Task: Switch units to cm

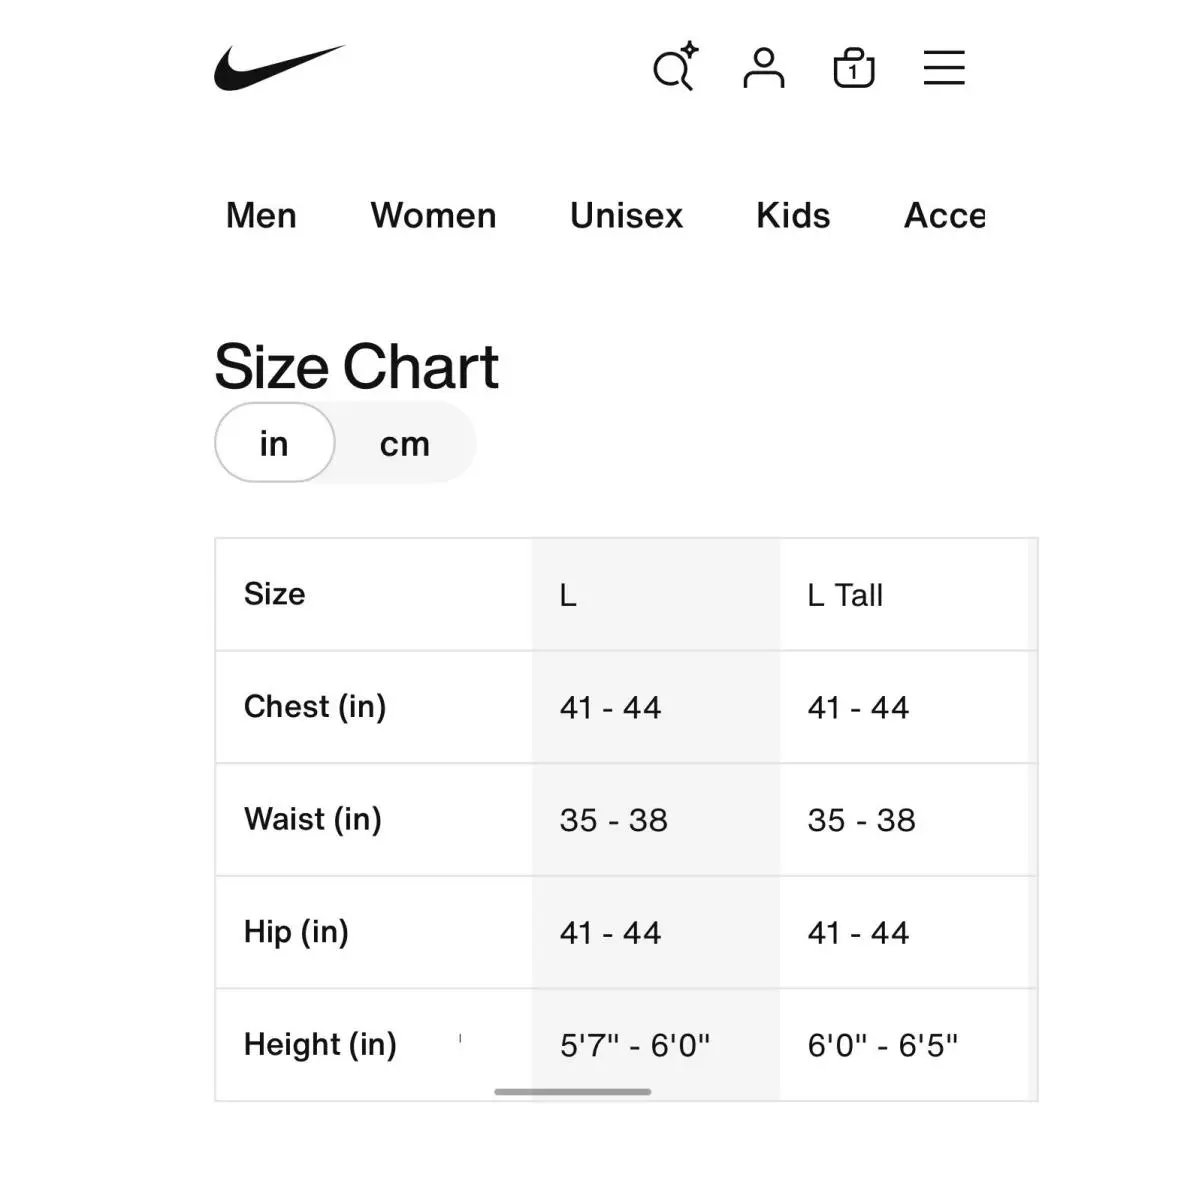Action: [405, 444]
